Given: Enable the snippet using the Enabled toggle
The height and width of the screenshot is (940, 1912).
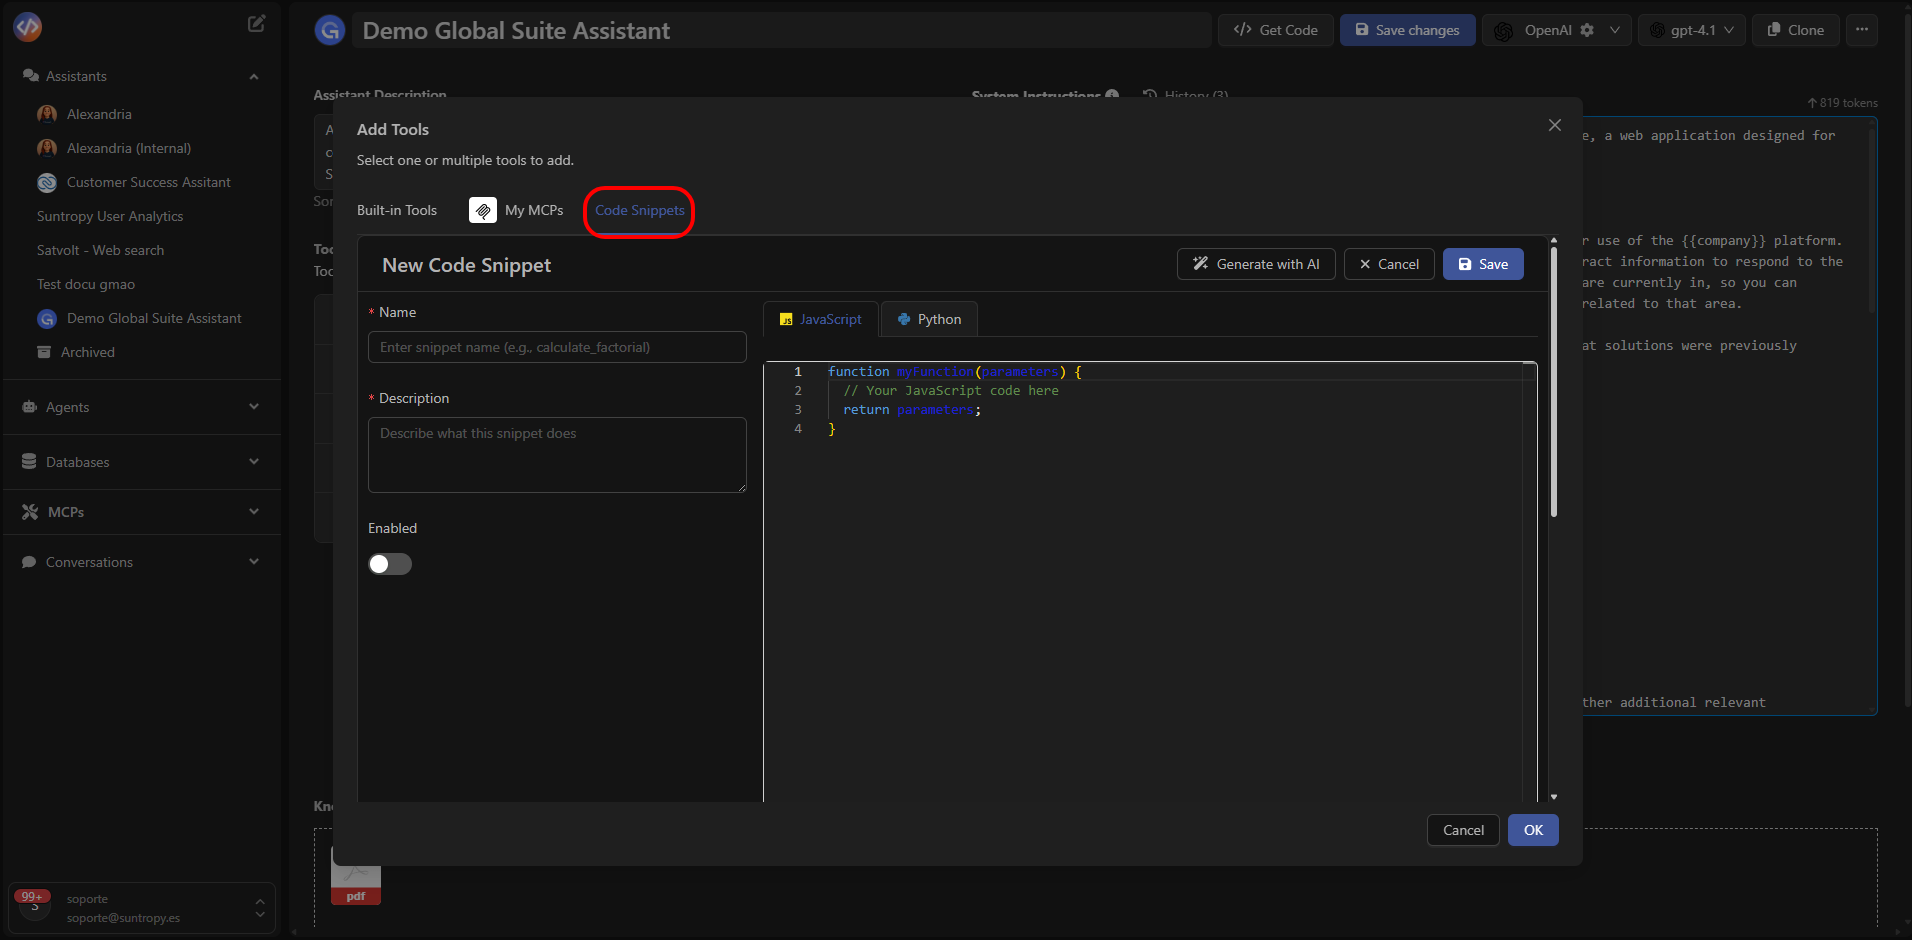Looking at the screenshot, I should (x=389, y=564).
